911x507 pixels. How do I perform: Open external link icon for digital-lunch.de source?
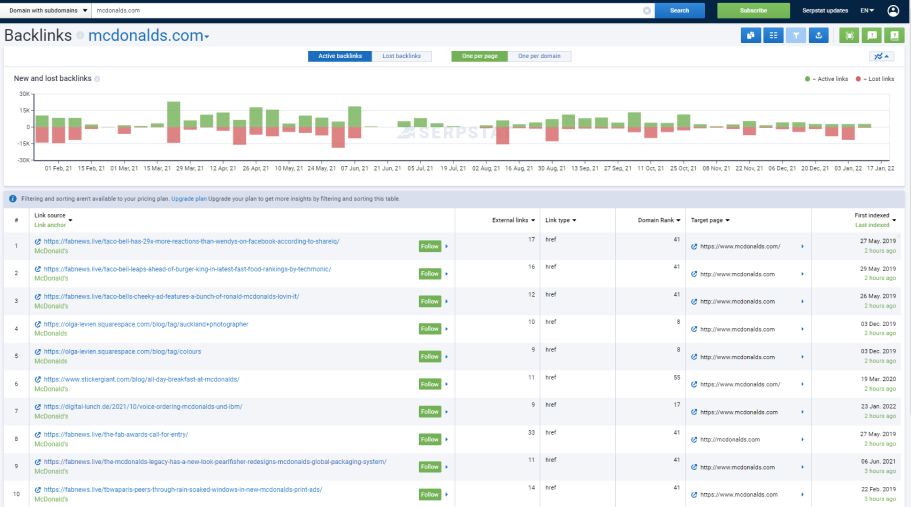(38, 407)
